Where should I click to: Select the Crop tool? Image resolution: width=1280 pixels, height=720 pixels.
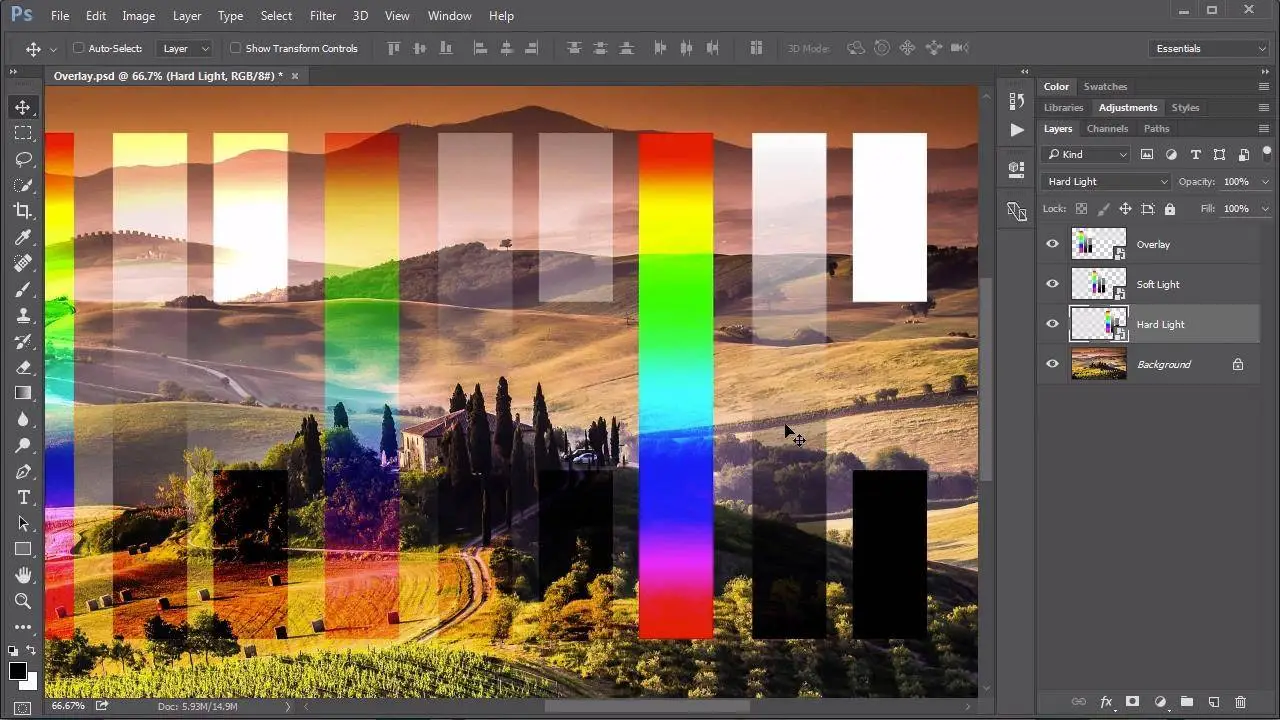pos(23,211)
